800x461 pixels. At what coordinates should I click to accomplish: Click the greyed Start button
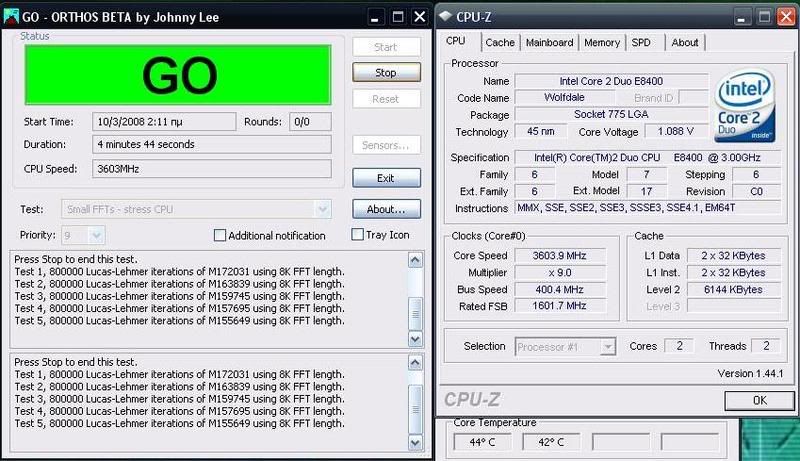pos(386,47)
